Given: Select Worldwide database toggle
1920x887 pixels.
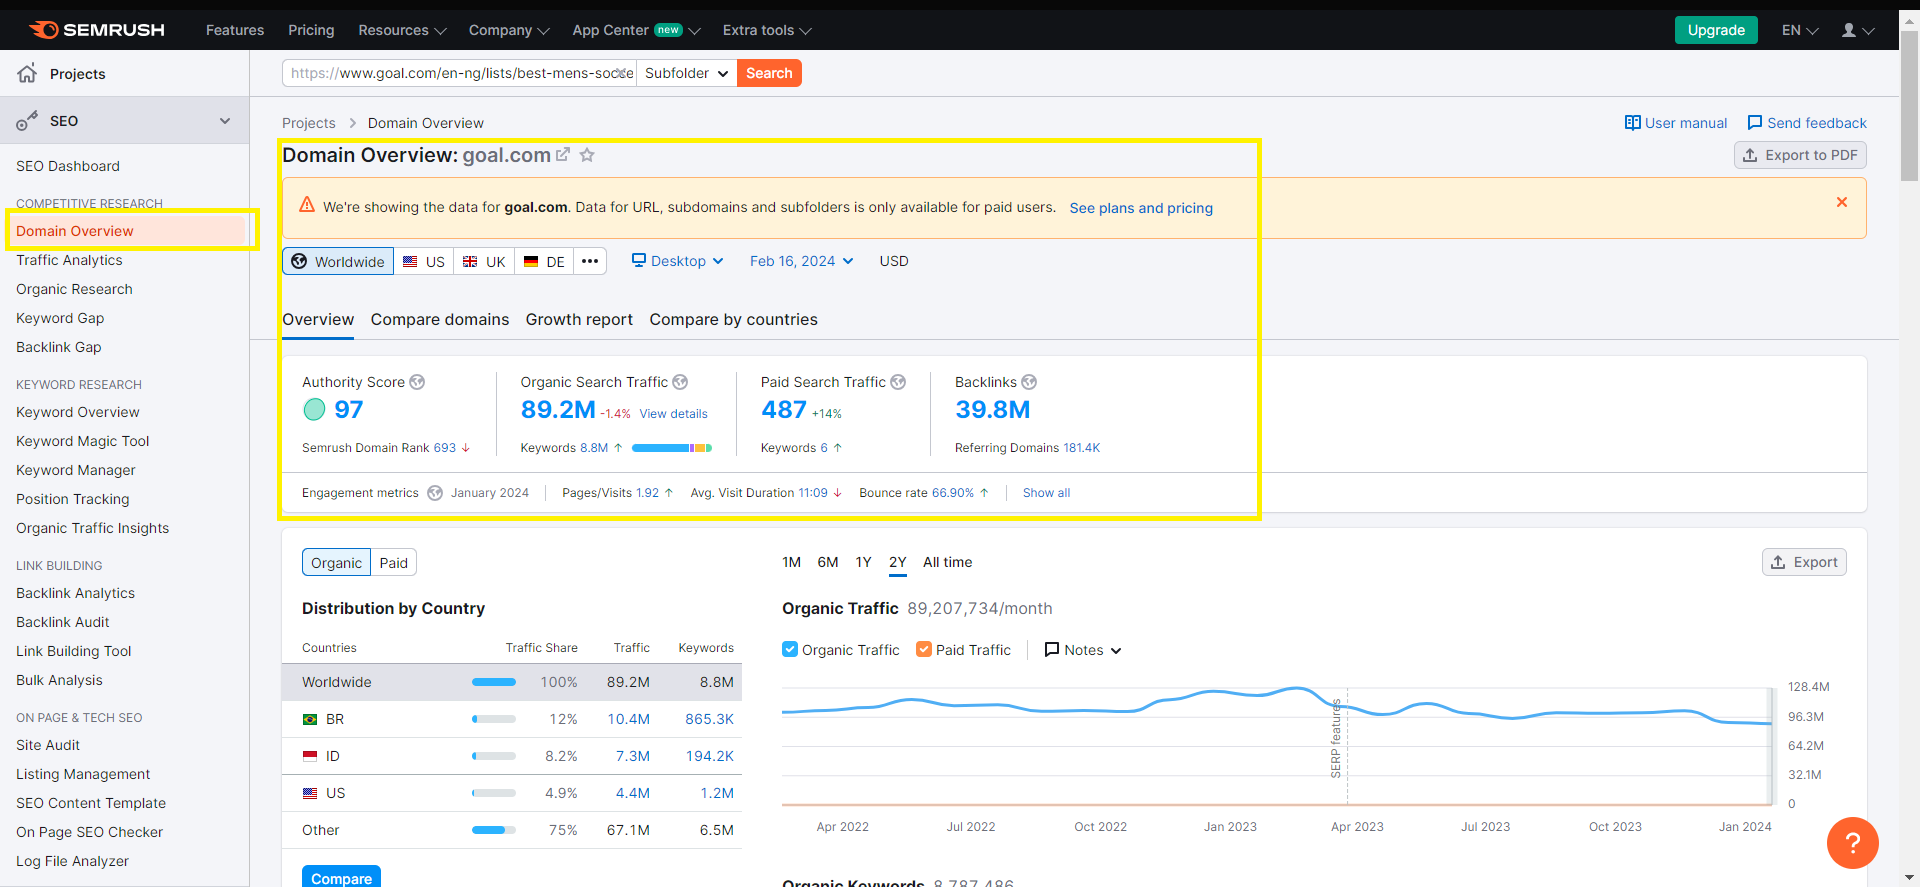Looking at the screenshot, I should [x=338, y=261].
